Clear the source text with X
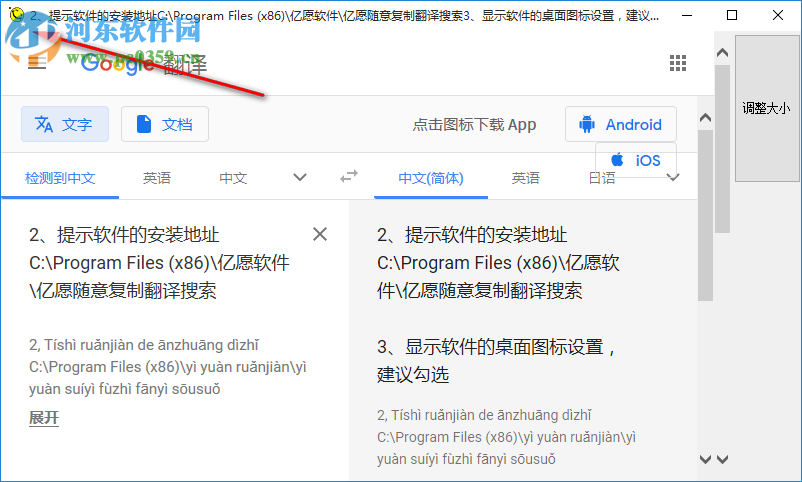Viewport: 802px width, 482px height. click(320, 234)
